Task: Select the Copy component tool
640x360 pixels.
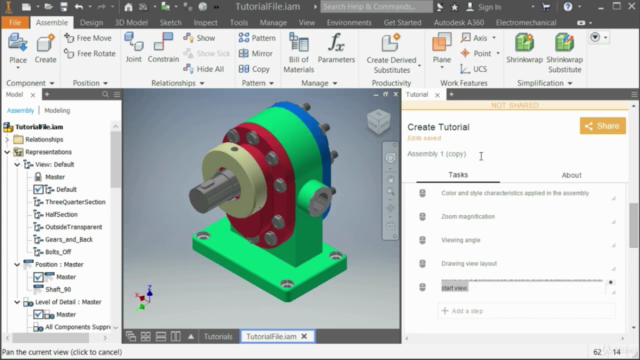Action: coord(254,69)
